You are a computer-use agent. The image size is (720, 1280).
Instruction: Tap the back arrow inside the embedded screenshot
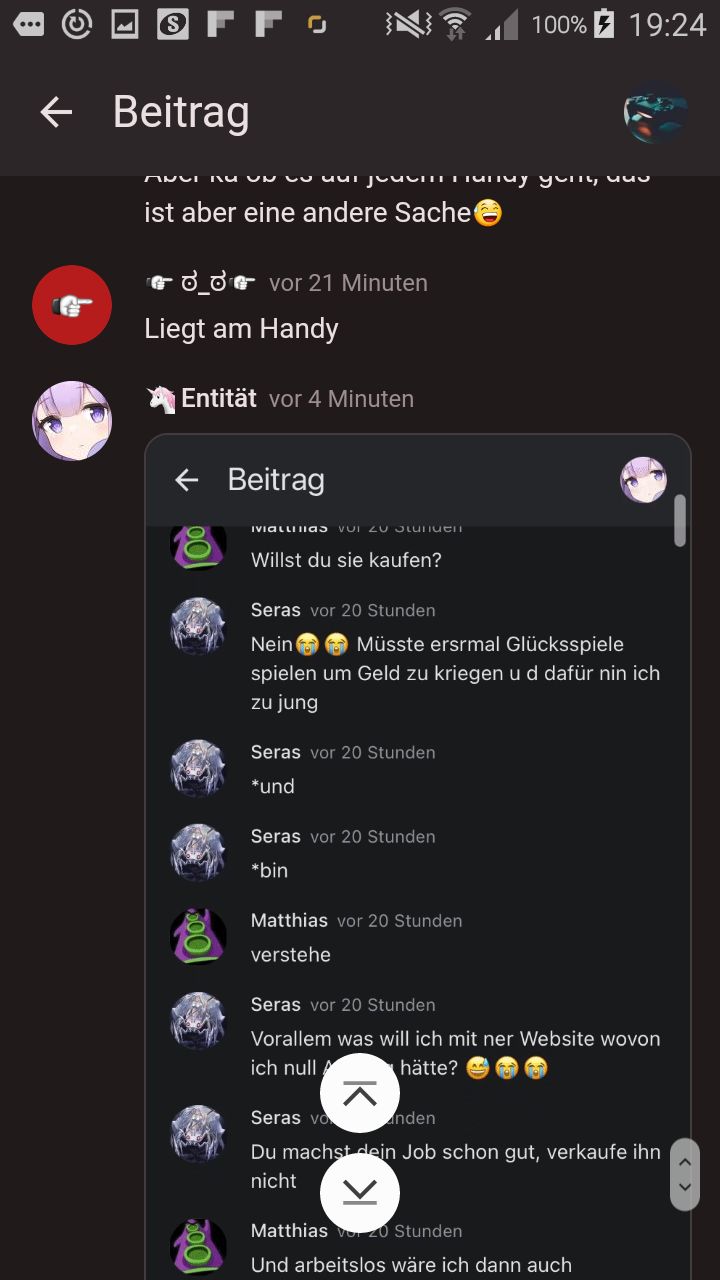click(187, 480)
